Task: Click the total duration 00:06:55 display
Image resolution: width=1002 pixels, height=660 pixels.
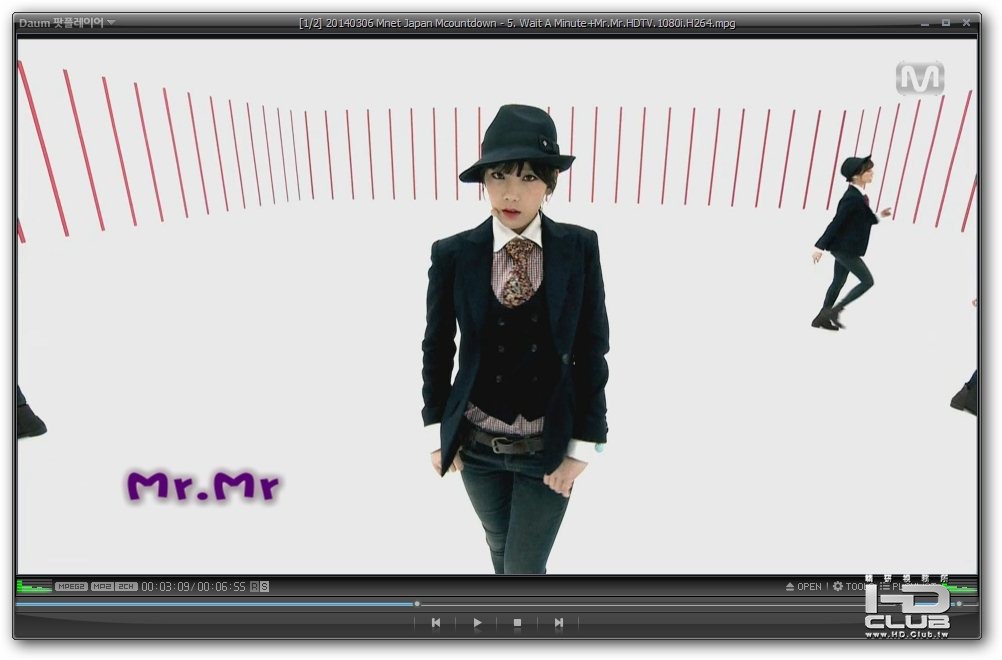Action: (x=221, y=587)
